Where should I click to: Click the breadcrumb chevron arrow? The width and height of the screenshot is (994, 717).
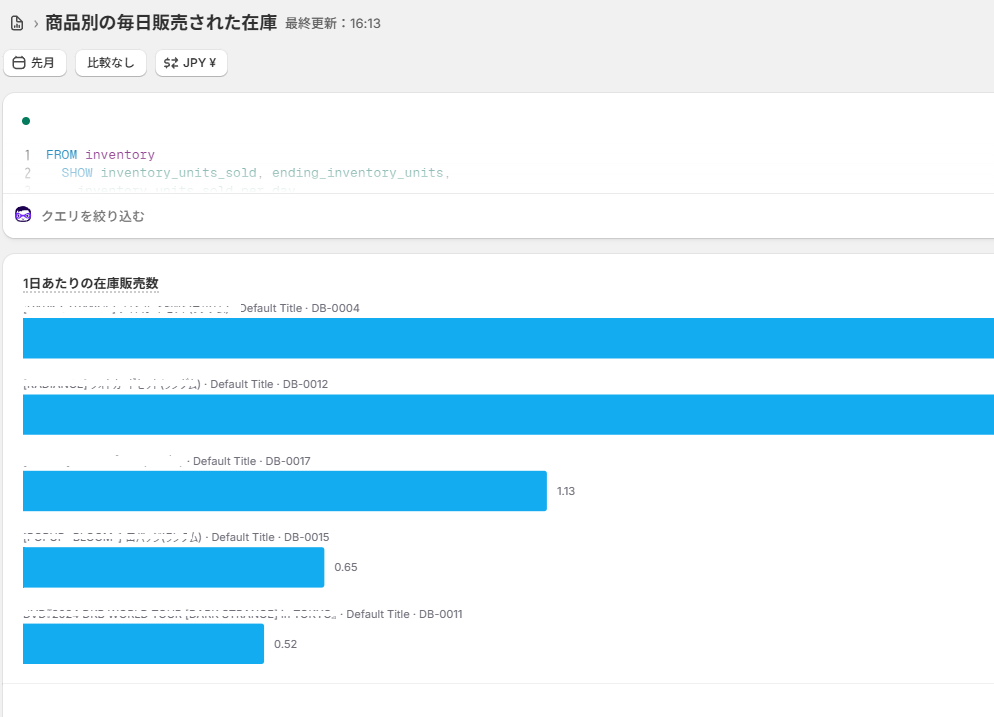(36, 23)
